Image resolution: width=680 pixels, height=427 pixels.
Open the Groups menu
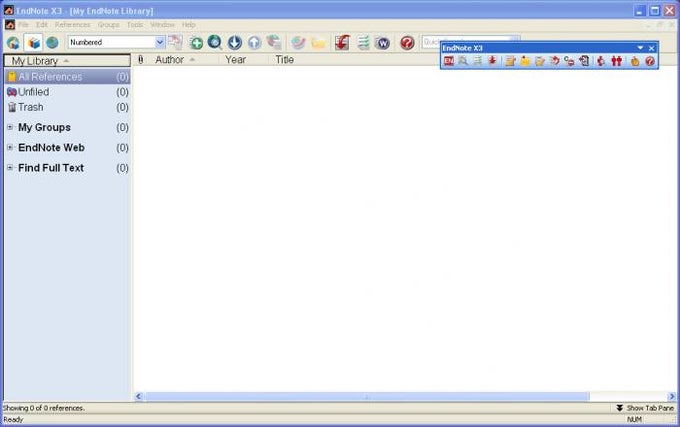tap(108, 25)
